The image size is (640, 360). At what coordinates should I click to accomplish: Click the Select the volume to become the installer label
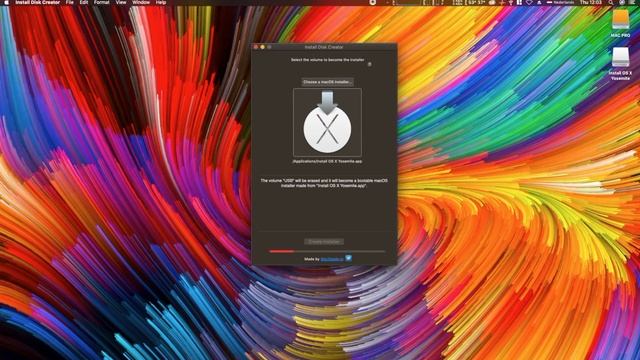coord(327,60)
